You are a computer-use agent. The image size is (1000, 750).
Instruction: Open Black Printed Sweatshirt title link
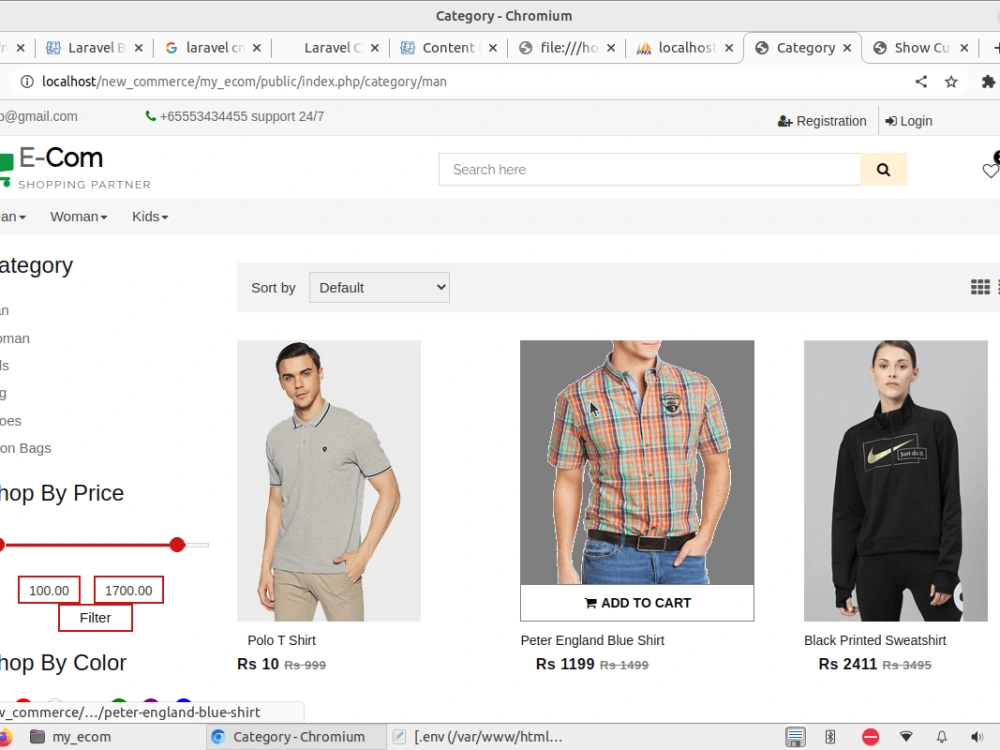(x=875, y=640)
